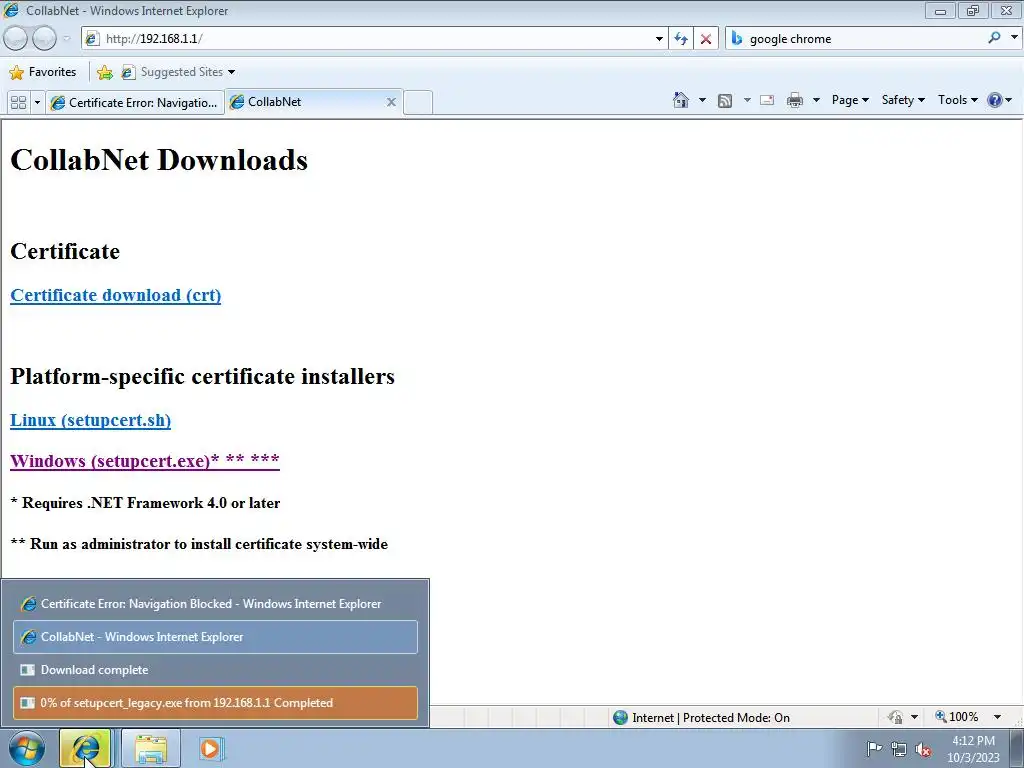Close the CollabNet tab
1024x768 pixels.
391,102
